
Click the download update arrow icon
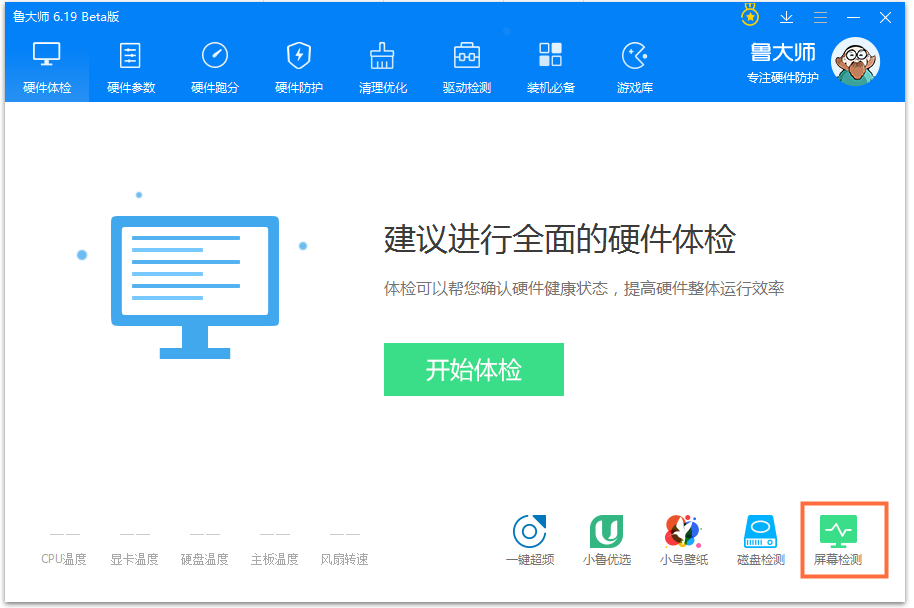click(786, 17)
